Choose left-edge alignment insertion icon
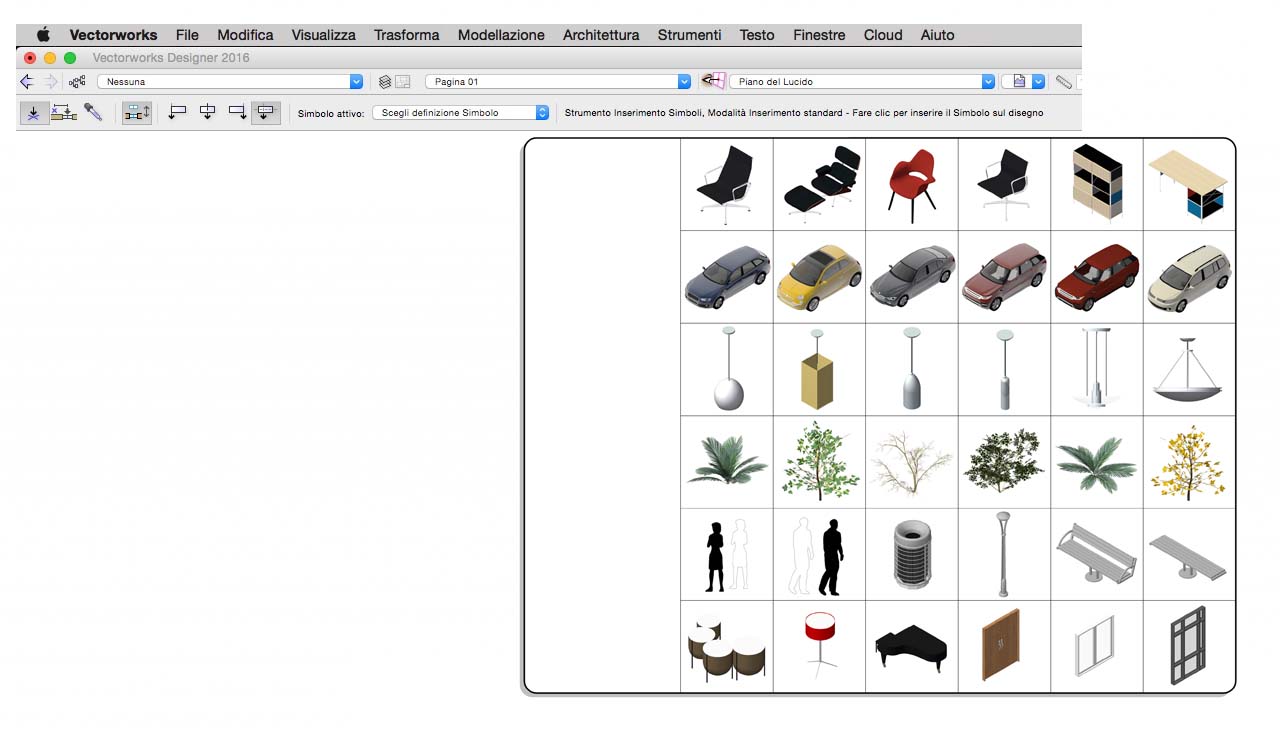1280x735 pixels. coord(177,113)
